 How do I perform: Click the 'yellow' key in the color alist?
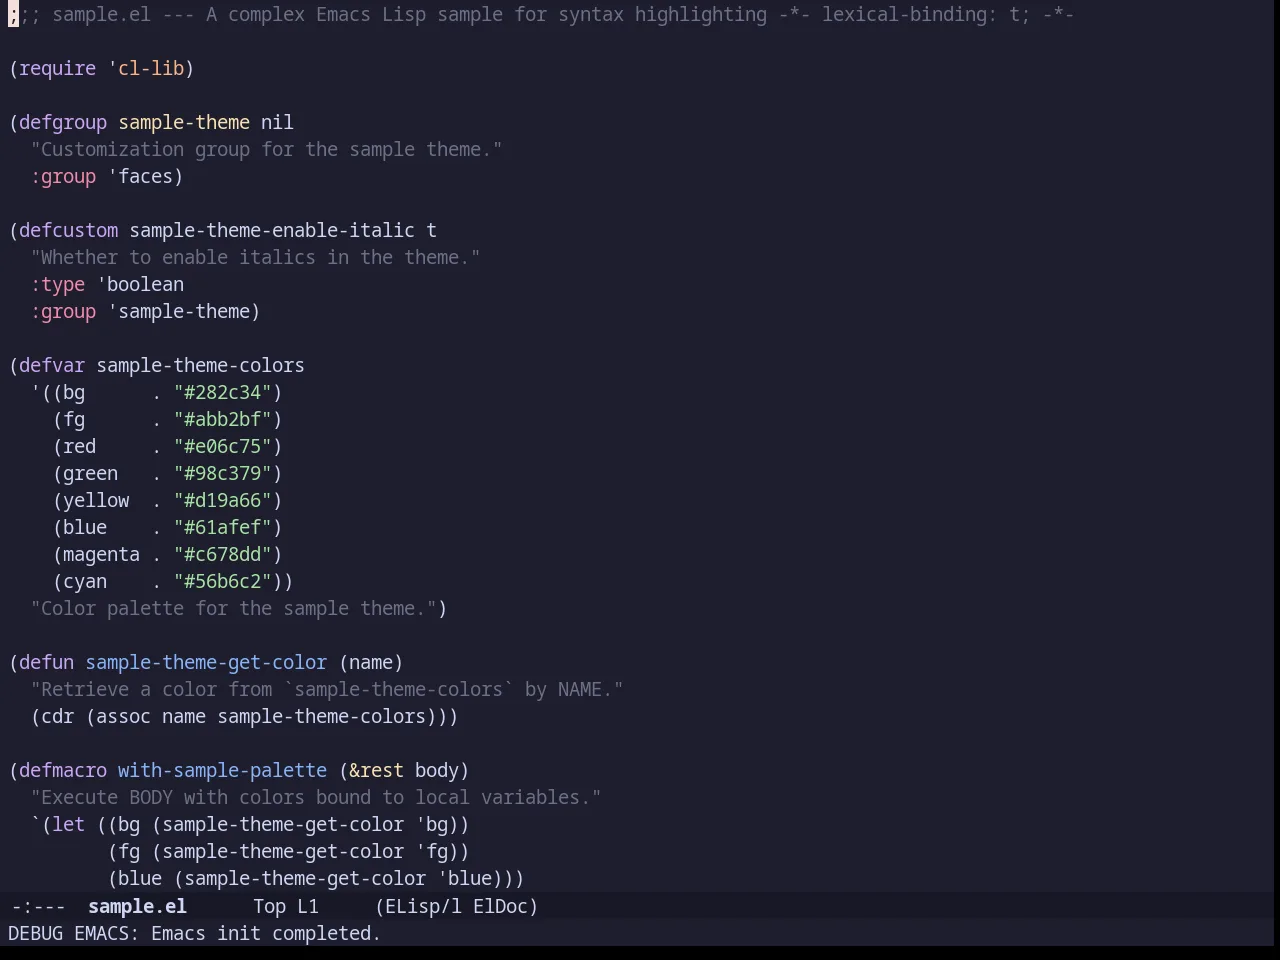pyautogui.click(x=96, y=500)
